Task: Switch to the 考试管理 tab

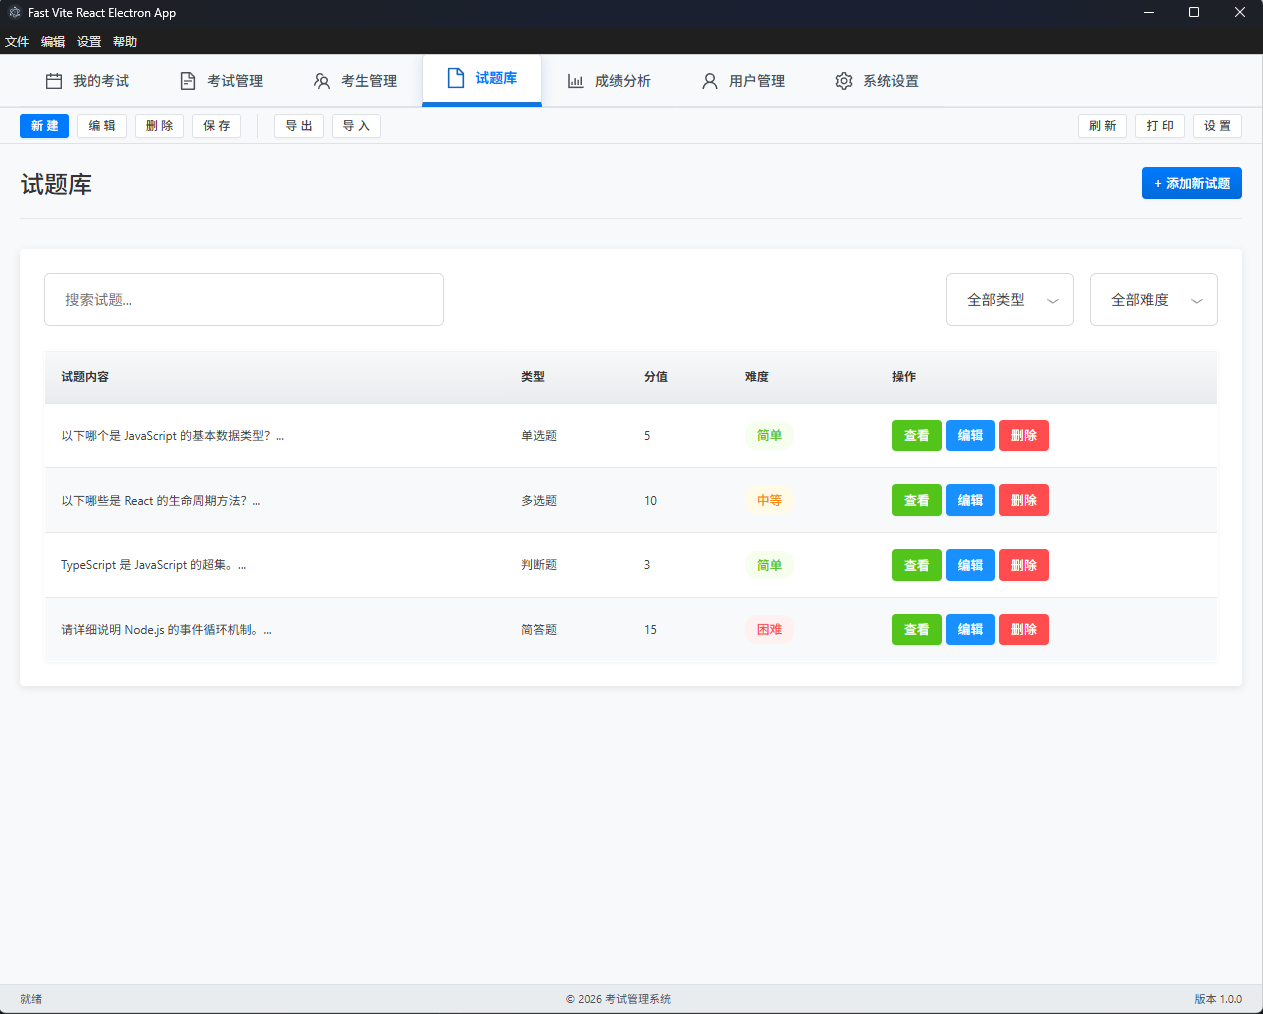Action: tap(221, 81)
